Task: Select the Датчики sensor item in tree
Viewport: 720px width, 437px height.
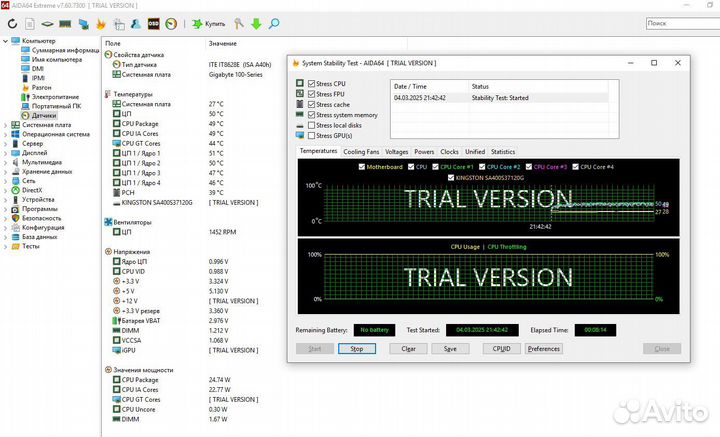Action: 43,115
